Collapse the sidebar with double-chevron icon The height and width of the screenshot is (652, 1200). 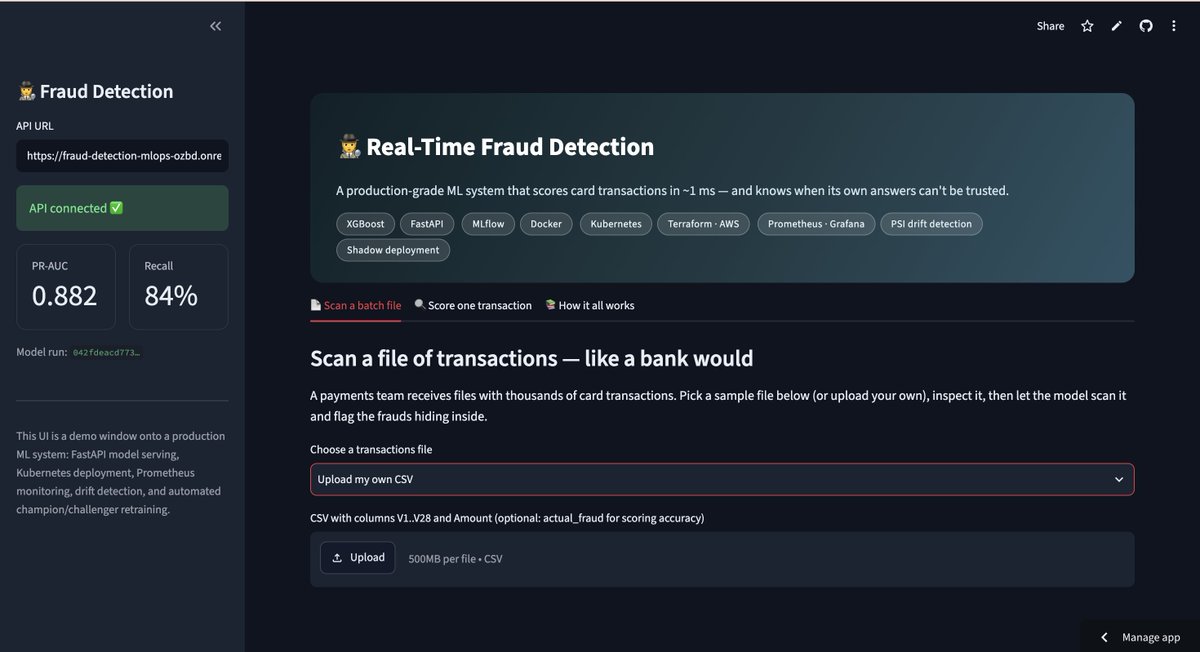click(215, 26)
